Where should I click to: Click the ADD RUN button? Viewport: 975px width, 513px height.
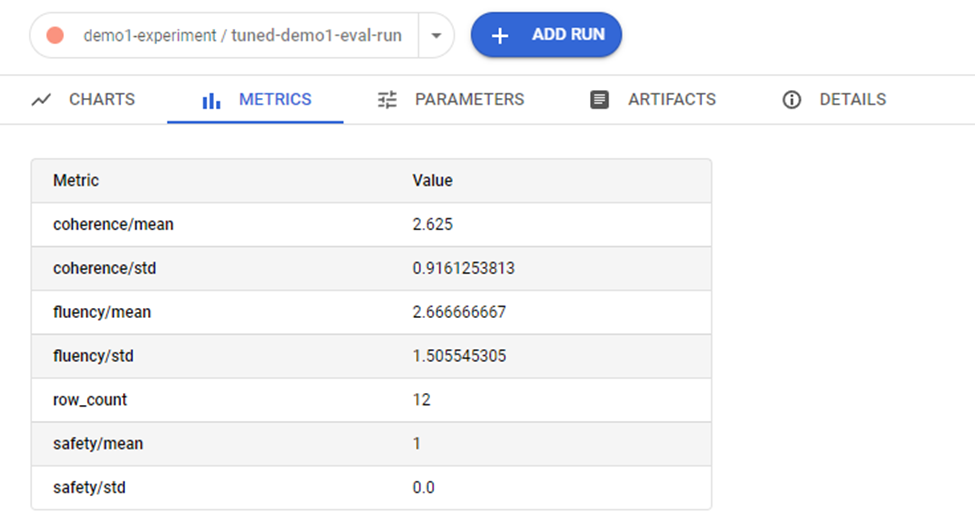click(x=546, y=35)
